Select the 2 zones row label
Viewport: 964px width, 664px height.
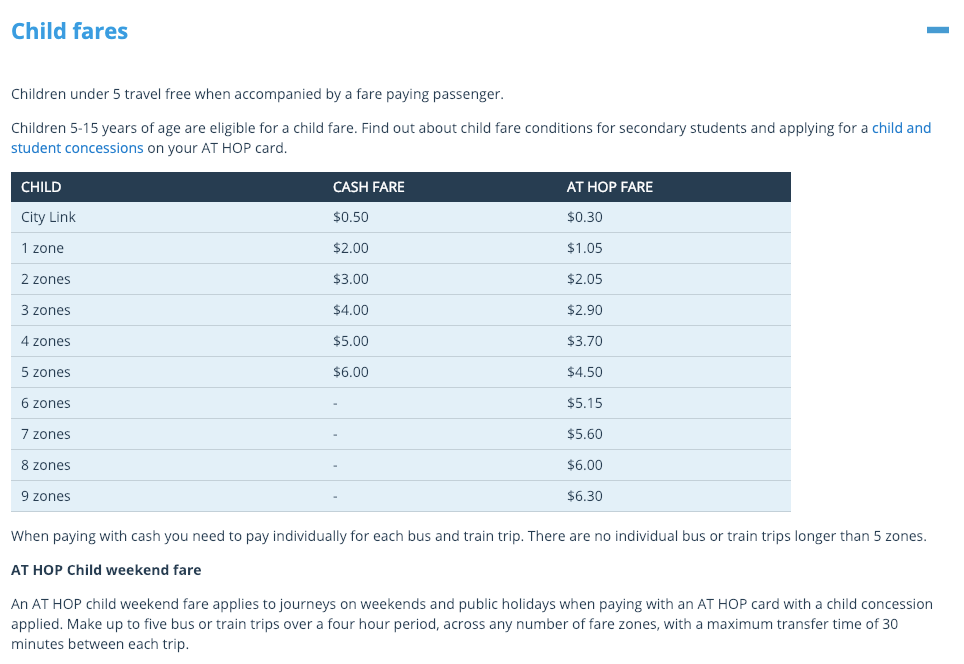point(45,279)
